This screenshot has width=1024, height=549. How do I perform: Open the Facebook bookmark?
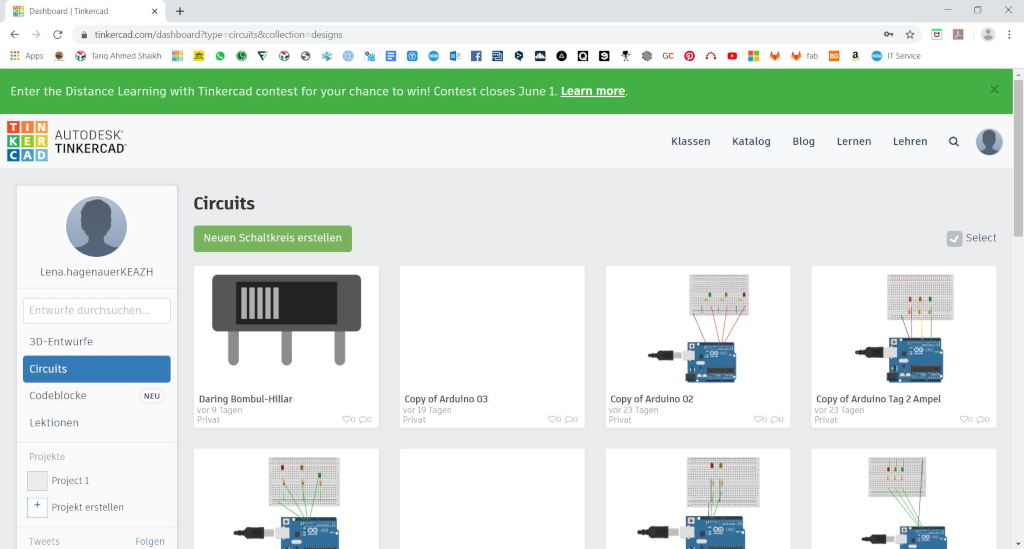[476, 56]
